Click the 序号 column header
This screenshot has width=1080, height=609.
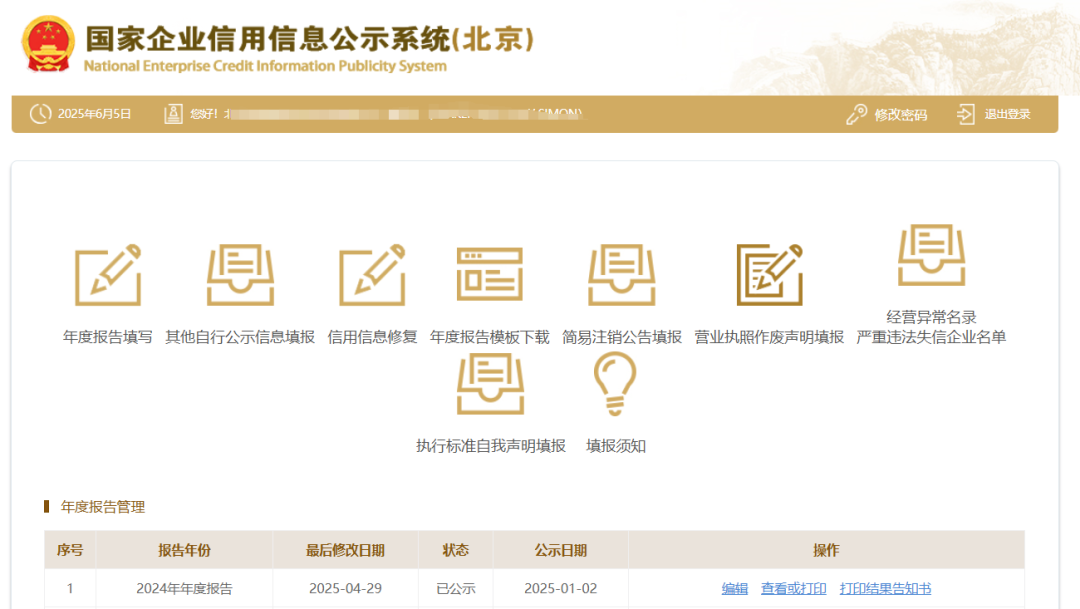click(x=70, y=550)
